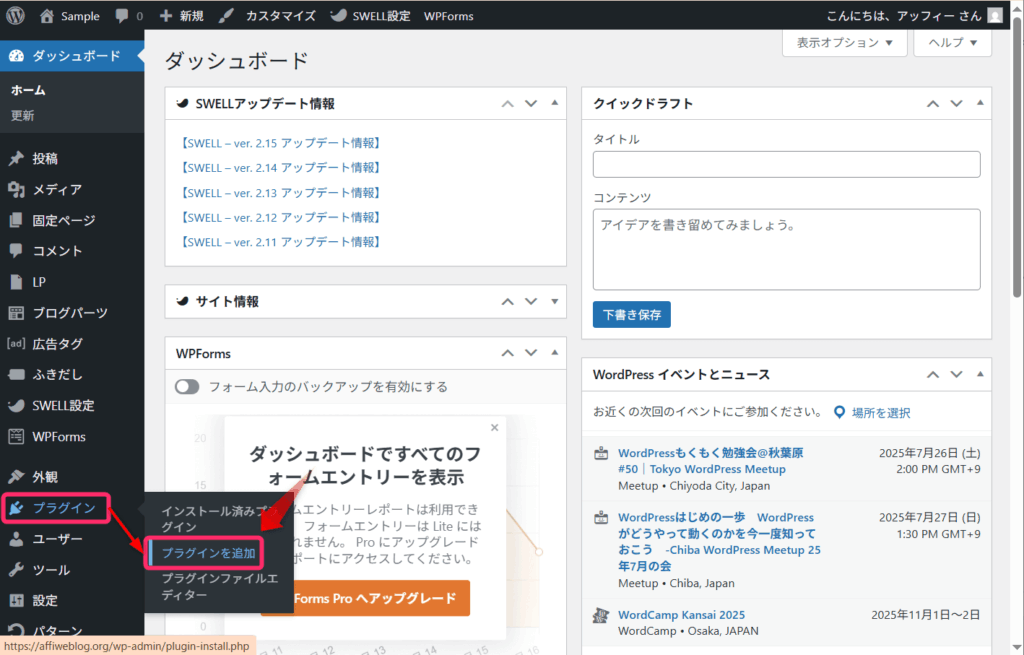Screen dimensions: 1024x655
Task: Click the ユーザー person icon
Action: (x=16, y=539)
